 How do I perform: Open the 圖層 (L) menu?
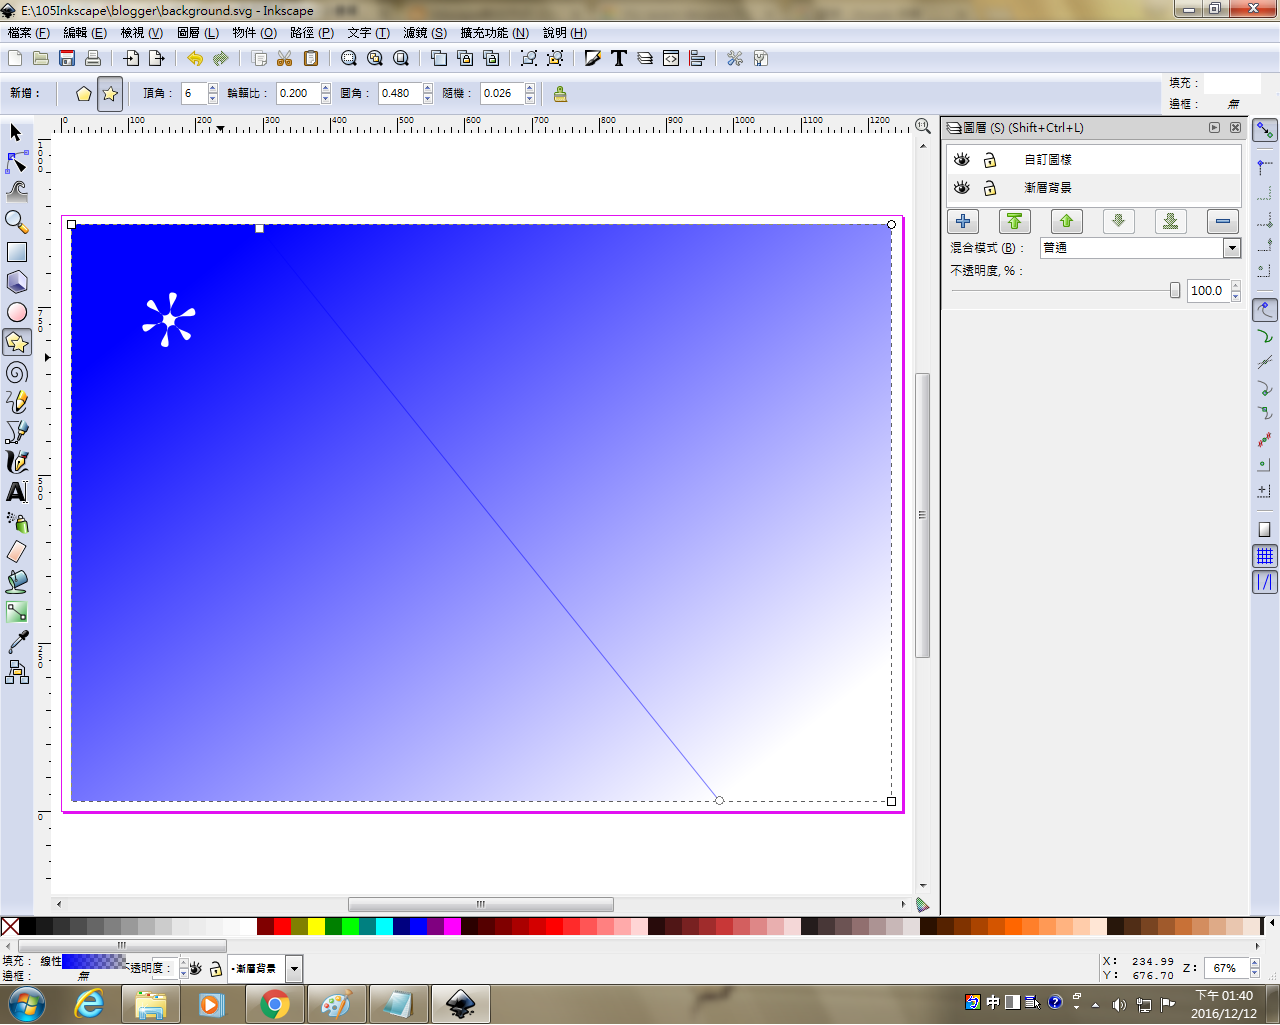tap(198, 33)
